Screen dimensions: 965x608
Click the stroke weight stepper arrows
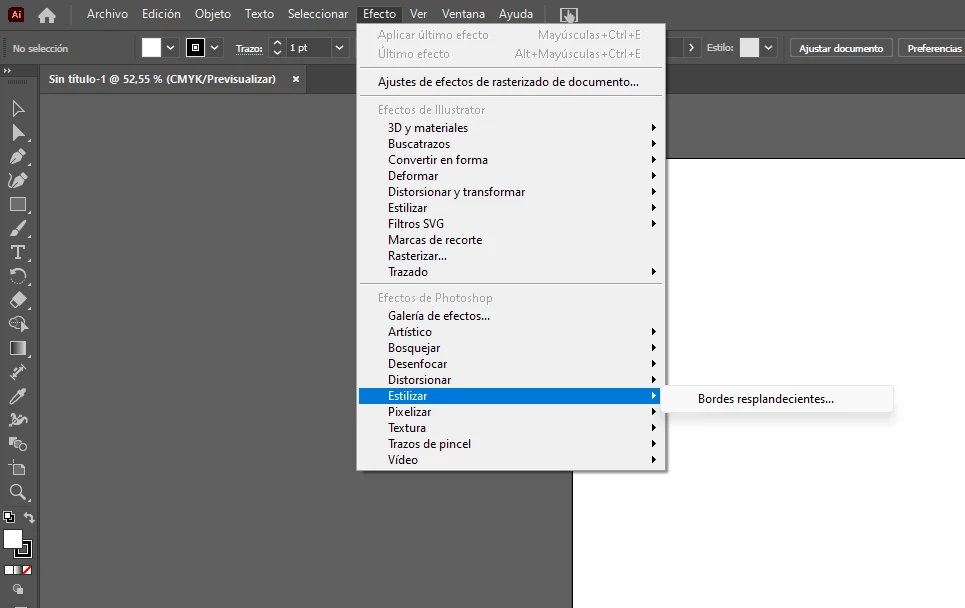tap(277, 47)
